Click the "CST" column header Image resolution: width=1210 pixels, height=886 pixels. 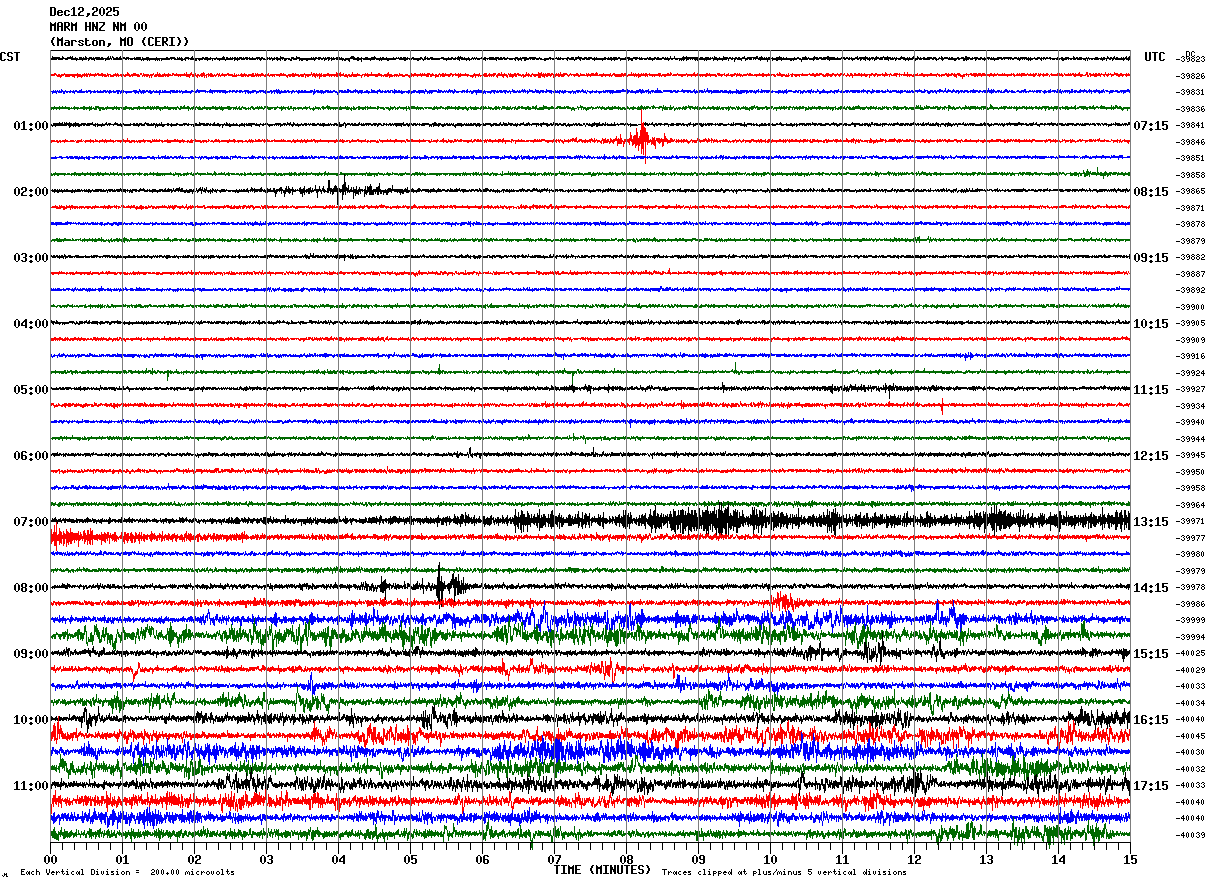[10, 57]
